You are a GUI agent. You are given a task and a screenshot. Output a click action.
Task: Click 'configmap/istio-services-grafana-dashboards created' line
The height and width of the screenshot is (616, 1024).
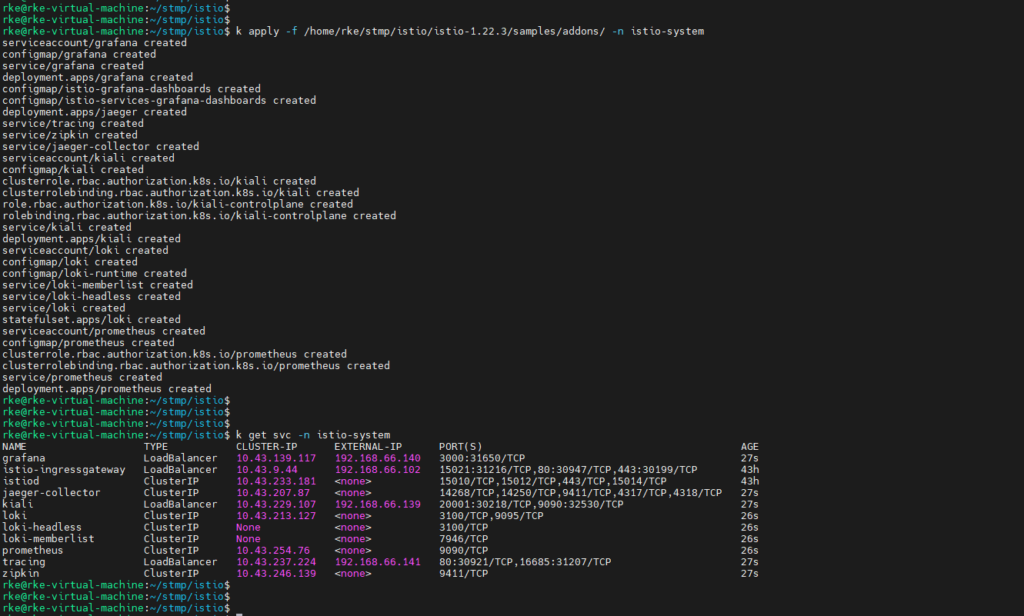[x=159, y=101]
